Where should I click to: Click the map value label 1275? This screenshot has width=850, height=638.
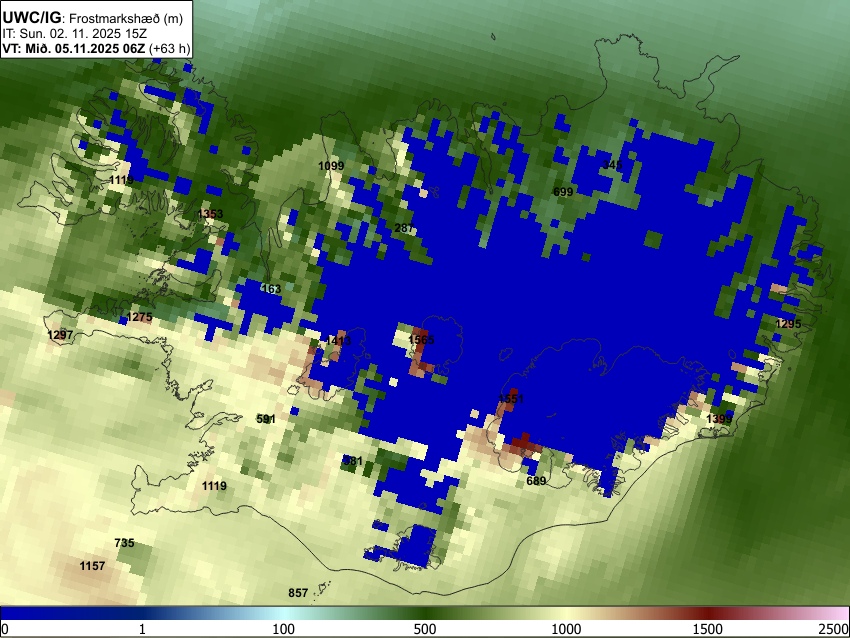click(x=139, y=317)
